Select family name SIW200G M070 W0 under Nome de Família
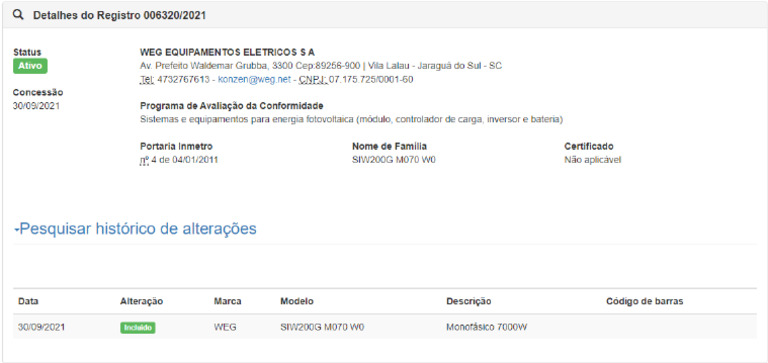 point(394,160)
